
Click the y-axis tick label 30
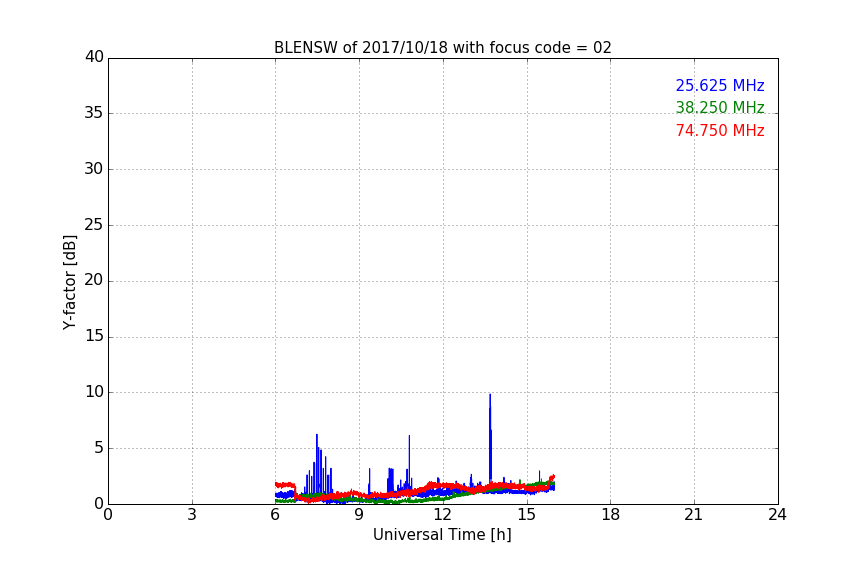click(x=94, y=169)
